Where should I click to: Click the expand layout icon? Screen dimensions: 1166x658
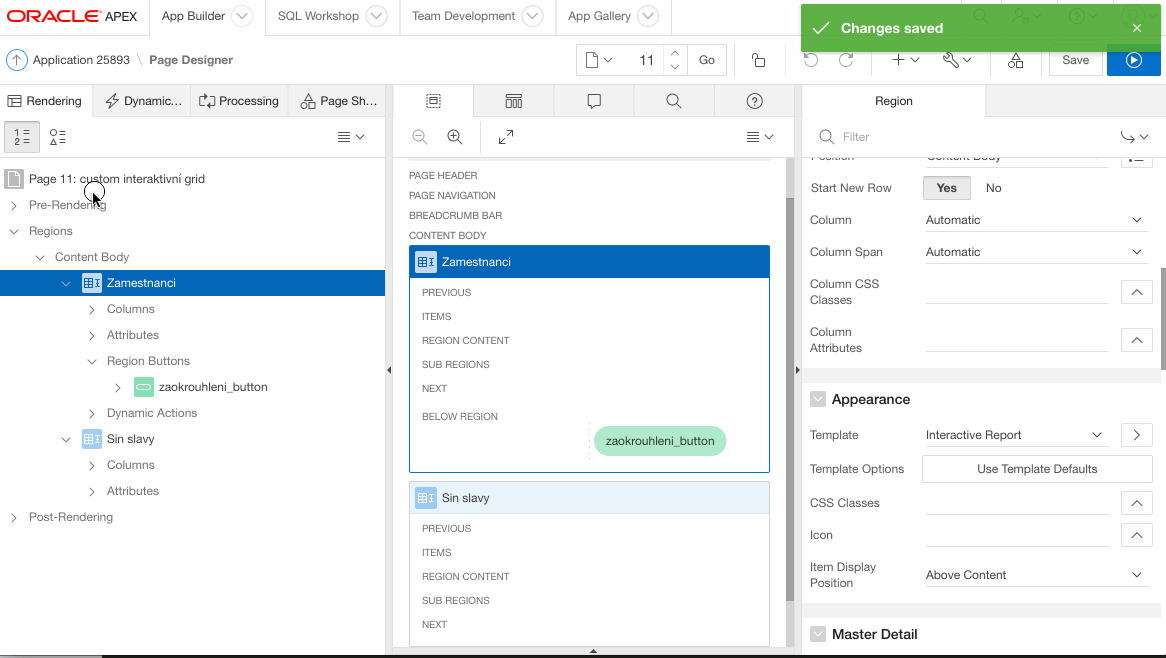click(506, 137)
